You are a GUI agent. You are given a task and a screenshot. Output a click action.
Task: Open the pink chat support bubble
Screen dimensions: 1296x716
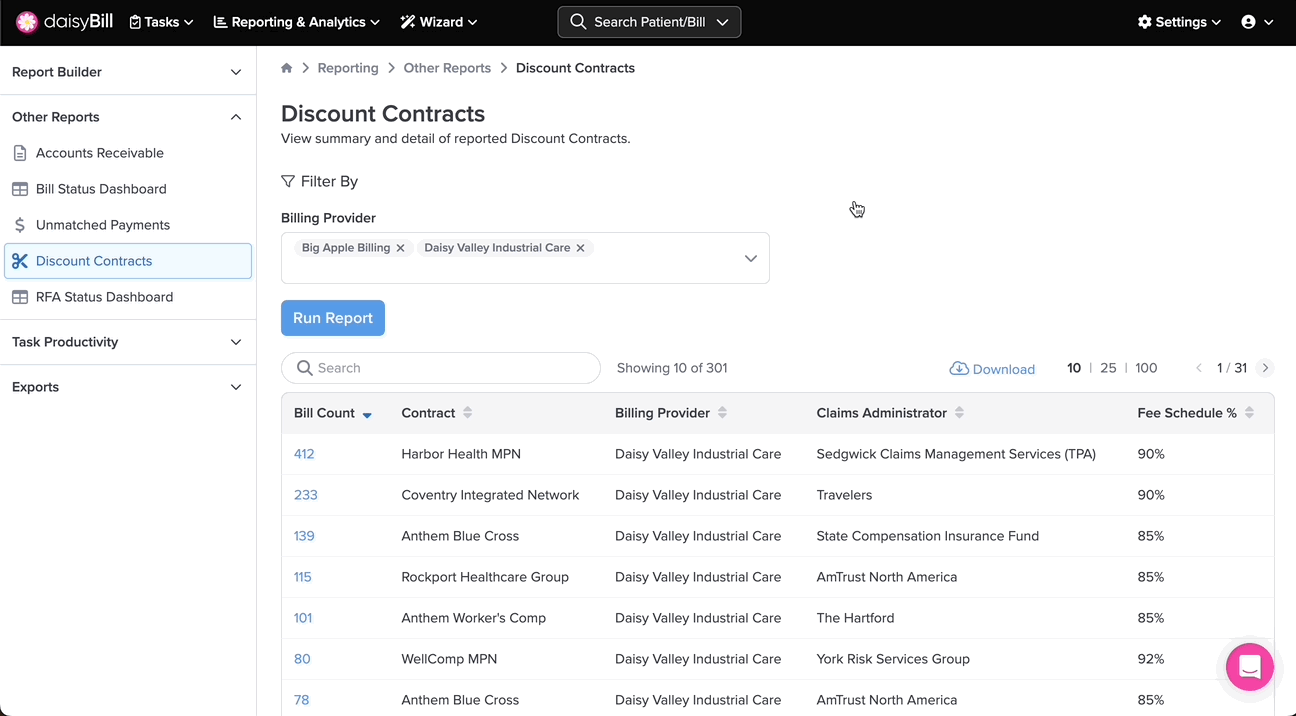pyautogui.click(x=1249, y=667)
